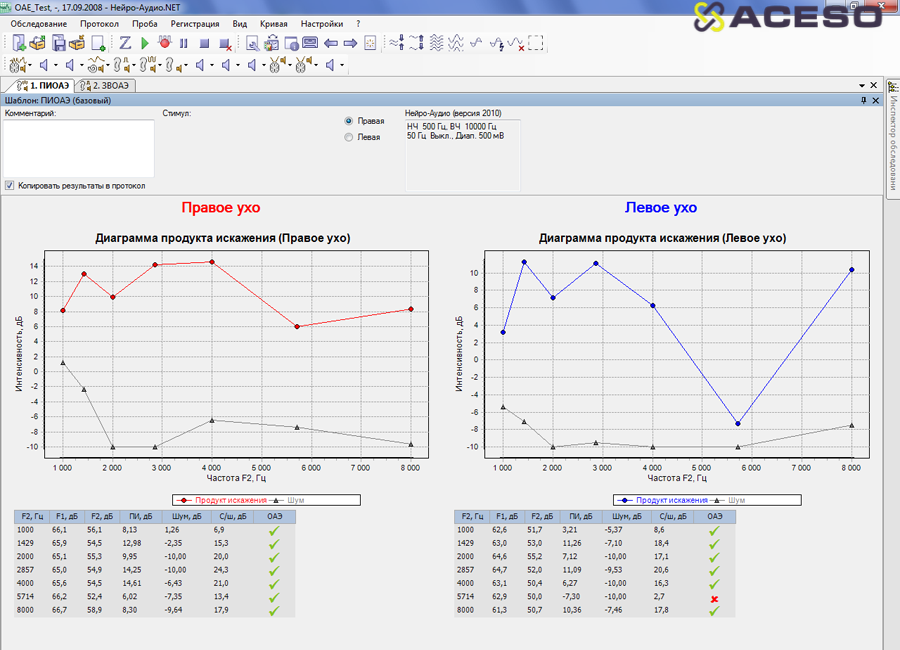The image size is (900, 650).
Task: Open the Настройки menu
Action: tap(321, 23)
